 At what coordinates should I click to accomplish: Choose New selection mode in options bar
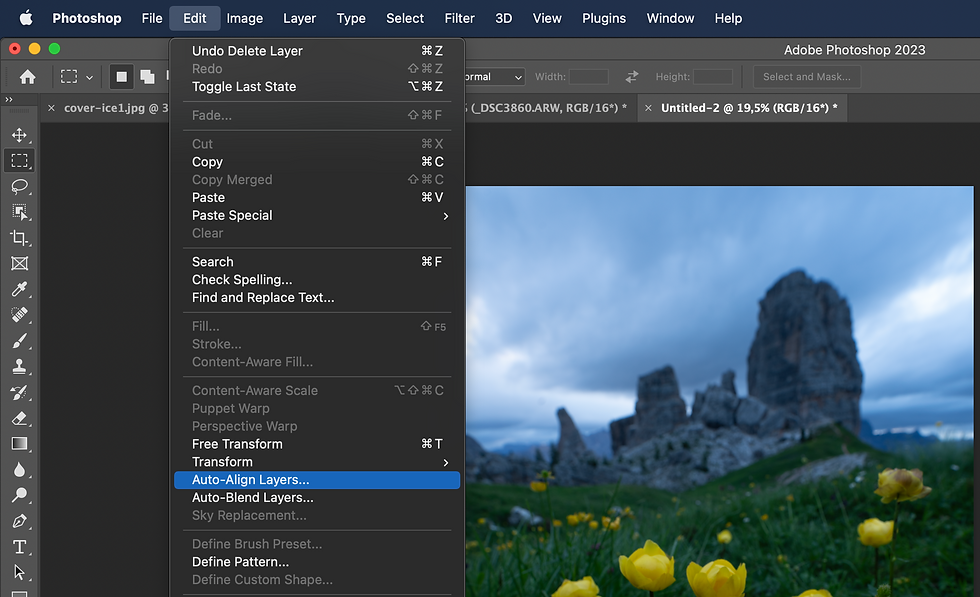[121, 77]
